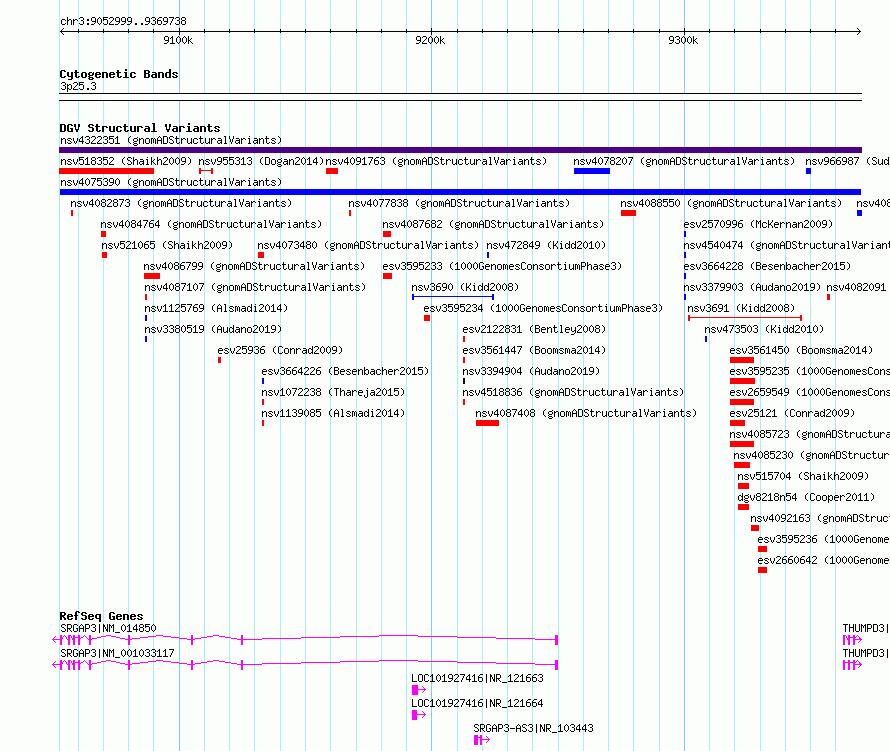Select the RefSeq Genes track title
890x751 pixels.
click(x=101, y=616)
